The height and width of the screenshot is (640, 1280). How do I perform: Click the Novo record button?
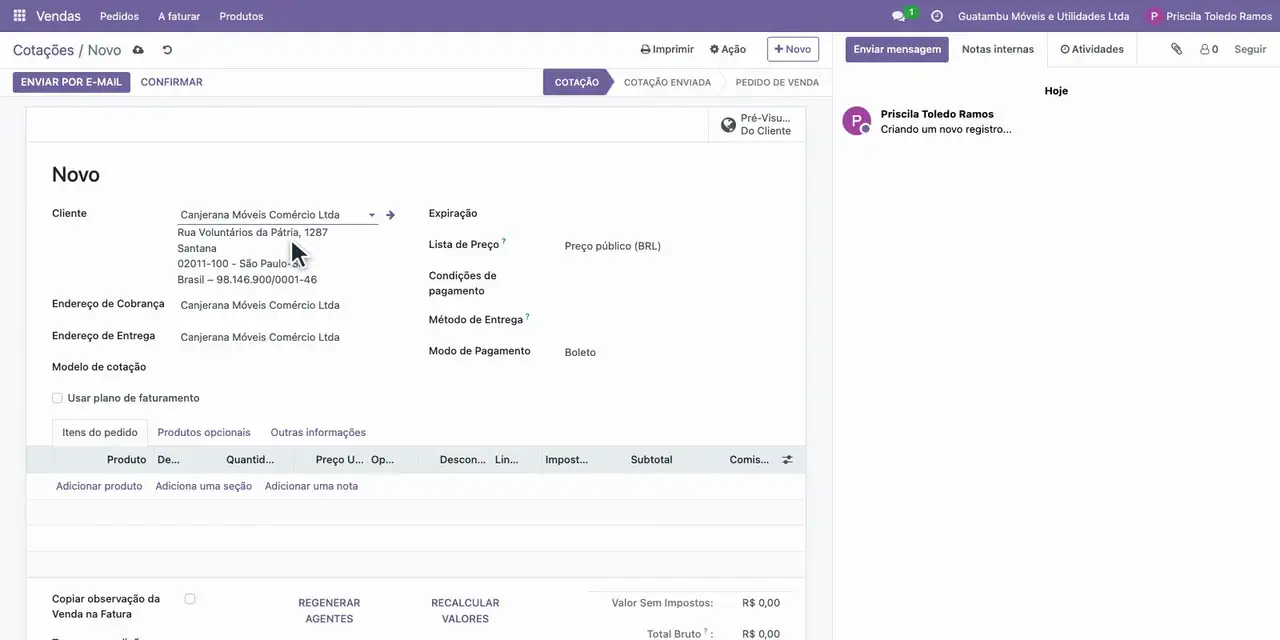(x=793, y=49)
